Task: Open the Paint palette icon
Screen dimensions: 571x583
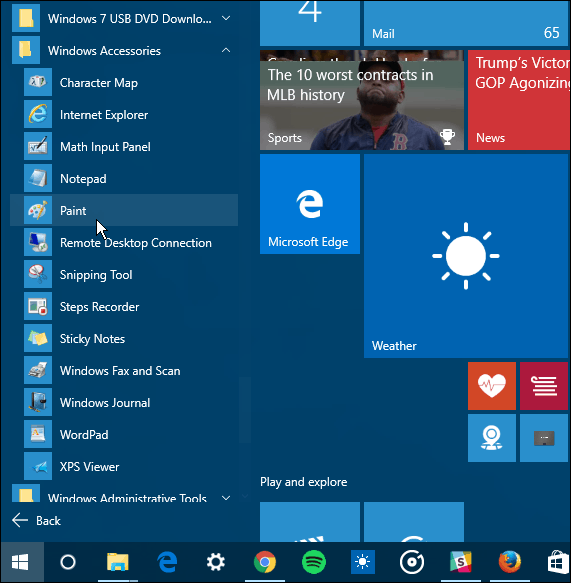Action: 38,210
